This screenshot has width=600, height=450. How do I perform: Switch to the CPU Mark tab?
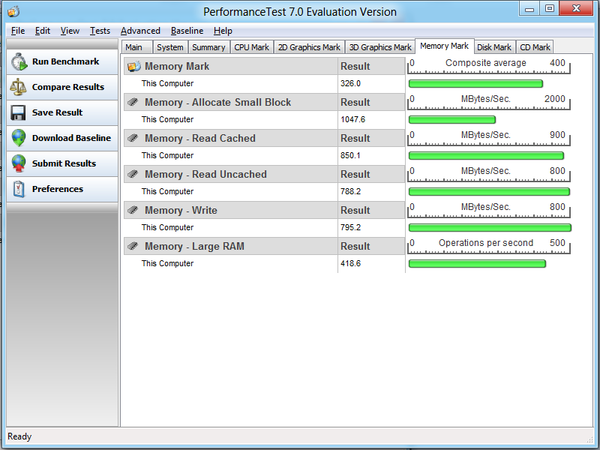[250, 47]
